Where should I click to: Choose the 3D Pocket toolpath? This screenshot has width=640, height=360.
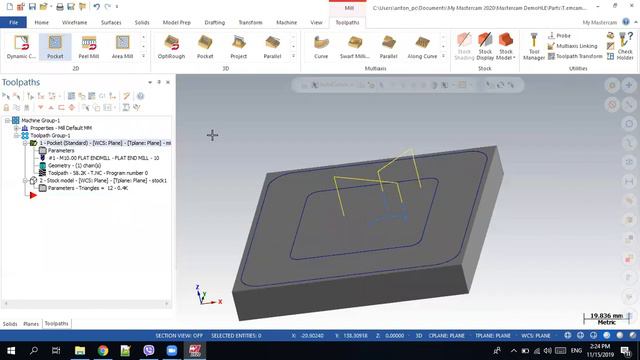(205, 47)
